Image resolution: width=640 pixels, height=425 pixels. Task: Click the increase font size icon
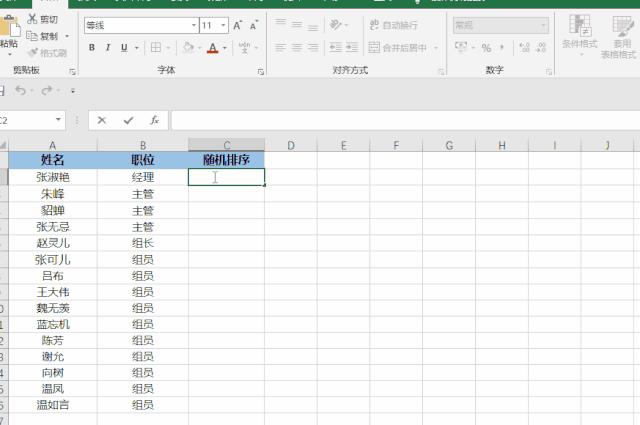tap(239, 25)
